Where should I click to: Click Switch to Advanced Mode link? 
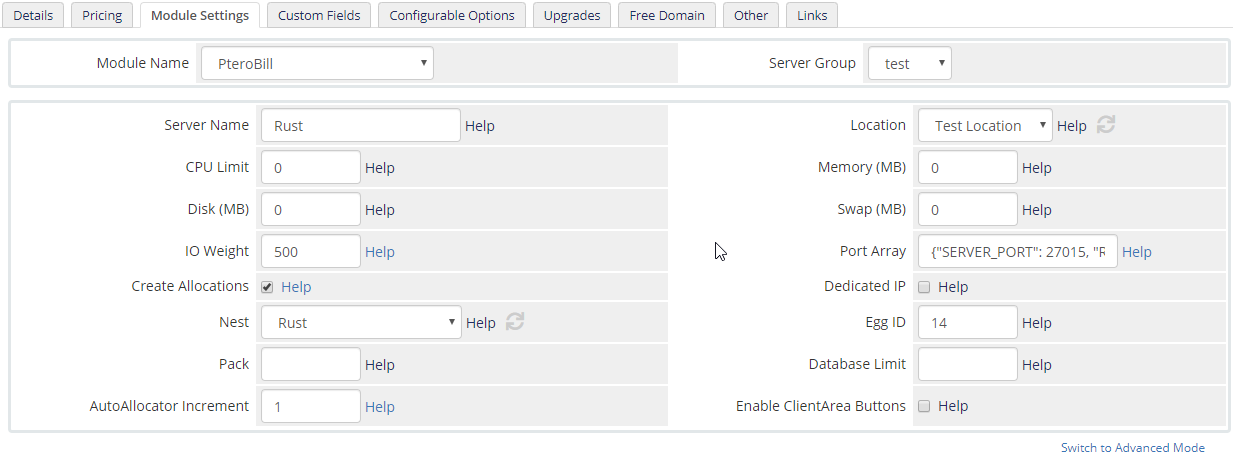coord(1132,448)
